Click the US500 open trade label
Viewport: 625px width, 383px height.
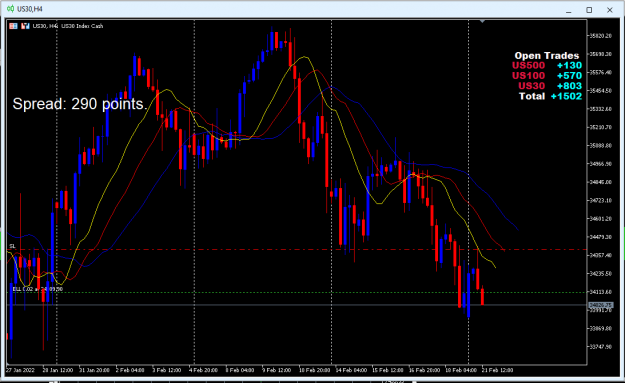point(528,65)
